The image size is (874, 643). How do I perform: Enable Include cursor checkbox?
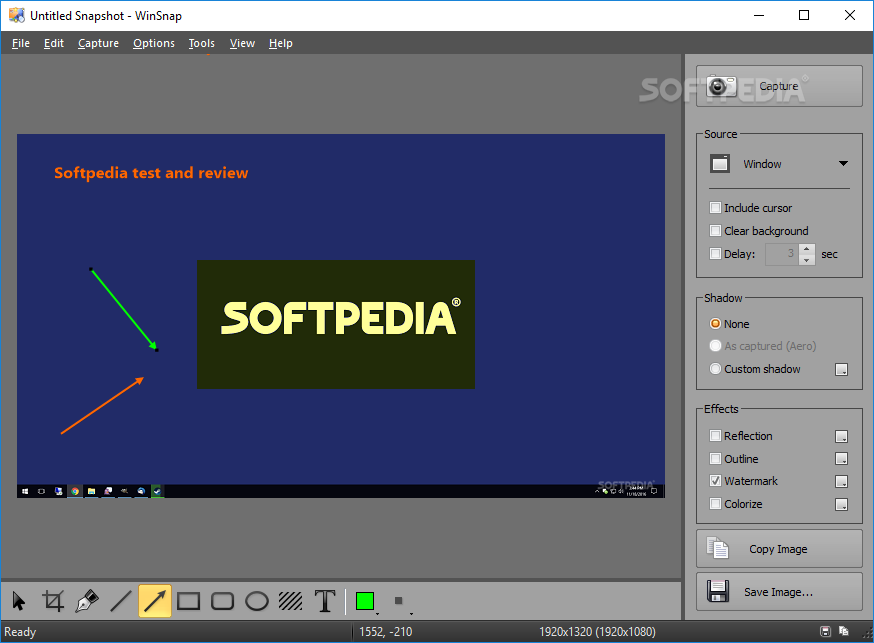715,208
